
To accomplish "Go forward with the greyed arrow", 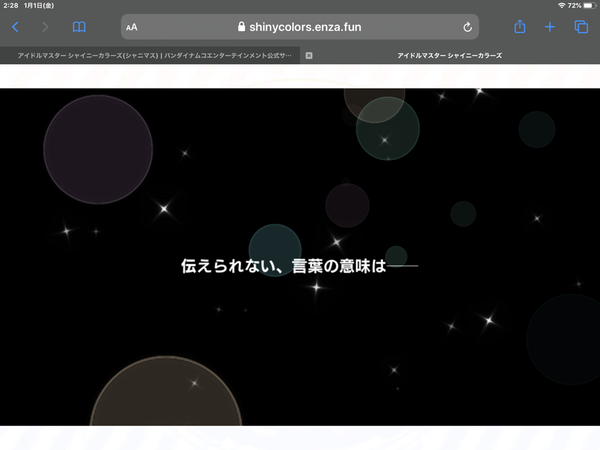I will point(45,27).
